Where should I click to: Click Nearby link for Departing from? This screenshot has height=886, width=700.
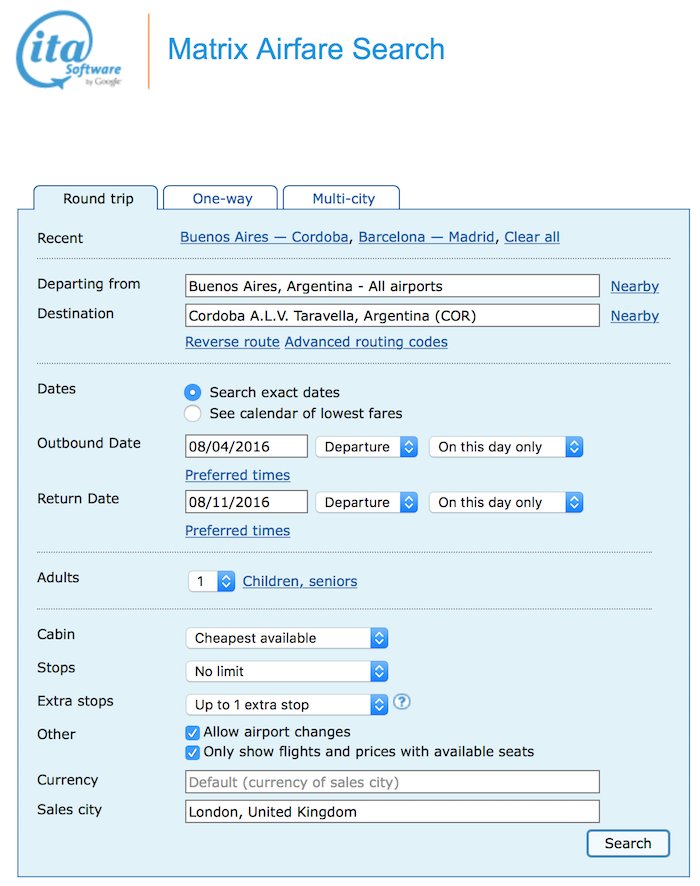634,286
